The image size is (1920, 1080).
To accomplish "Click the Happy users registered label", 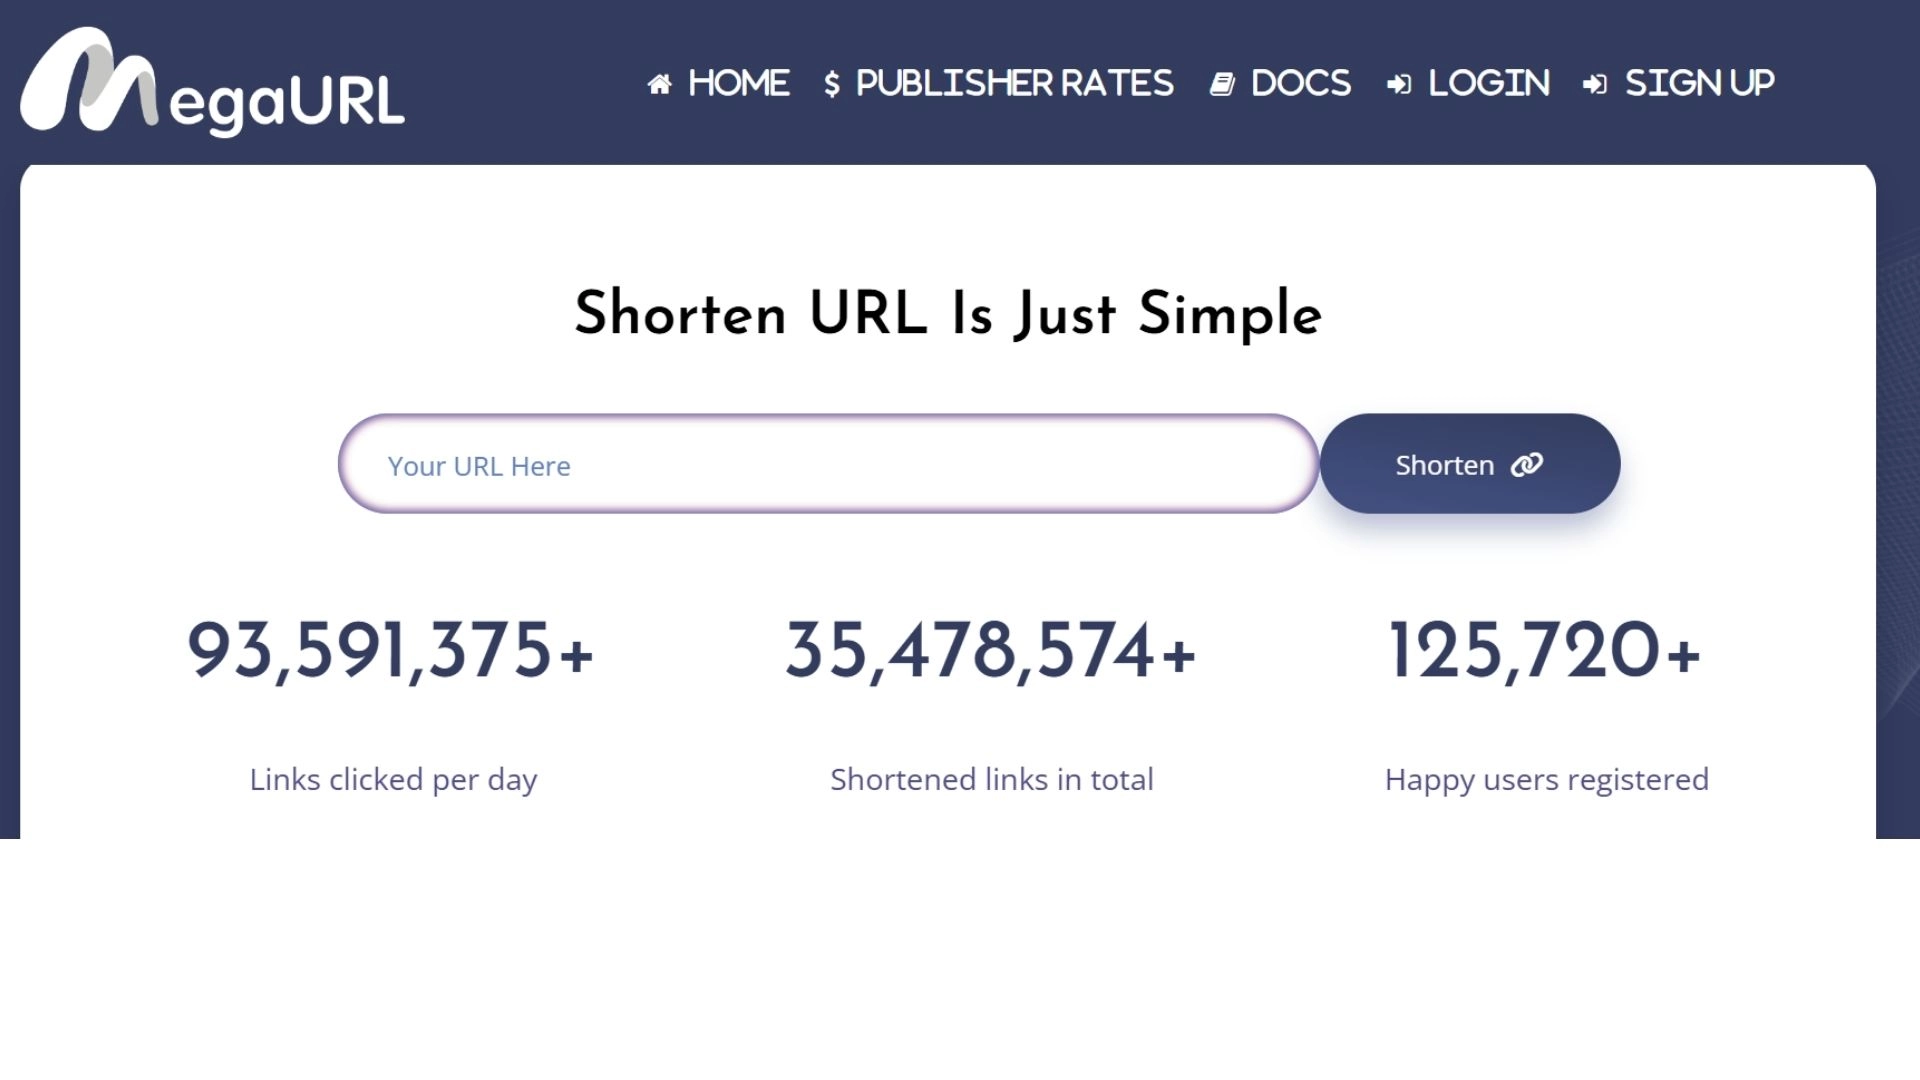I will 1546,779.
